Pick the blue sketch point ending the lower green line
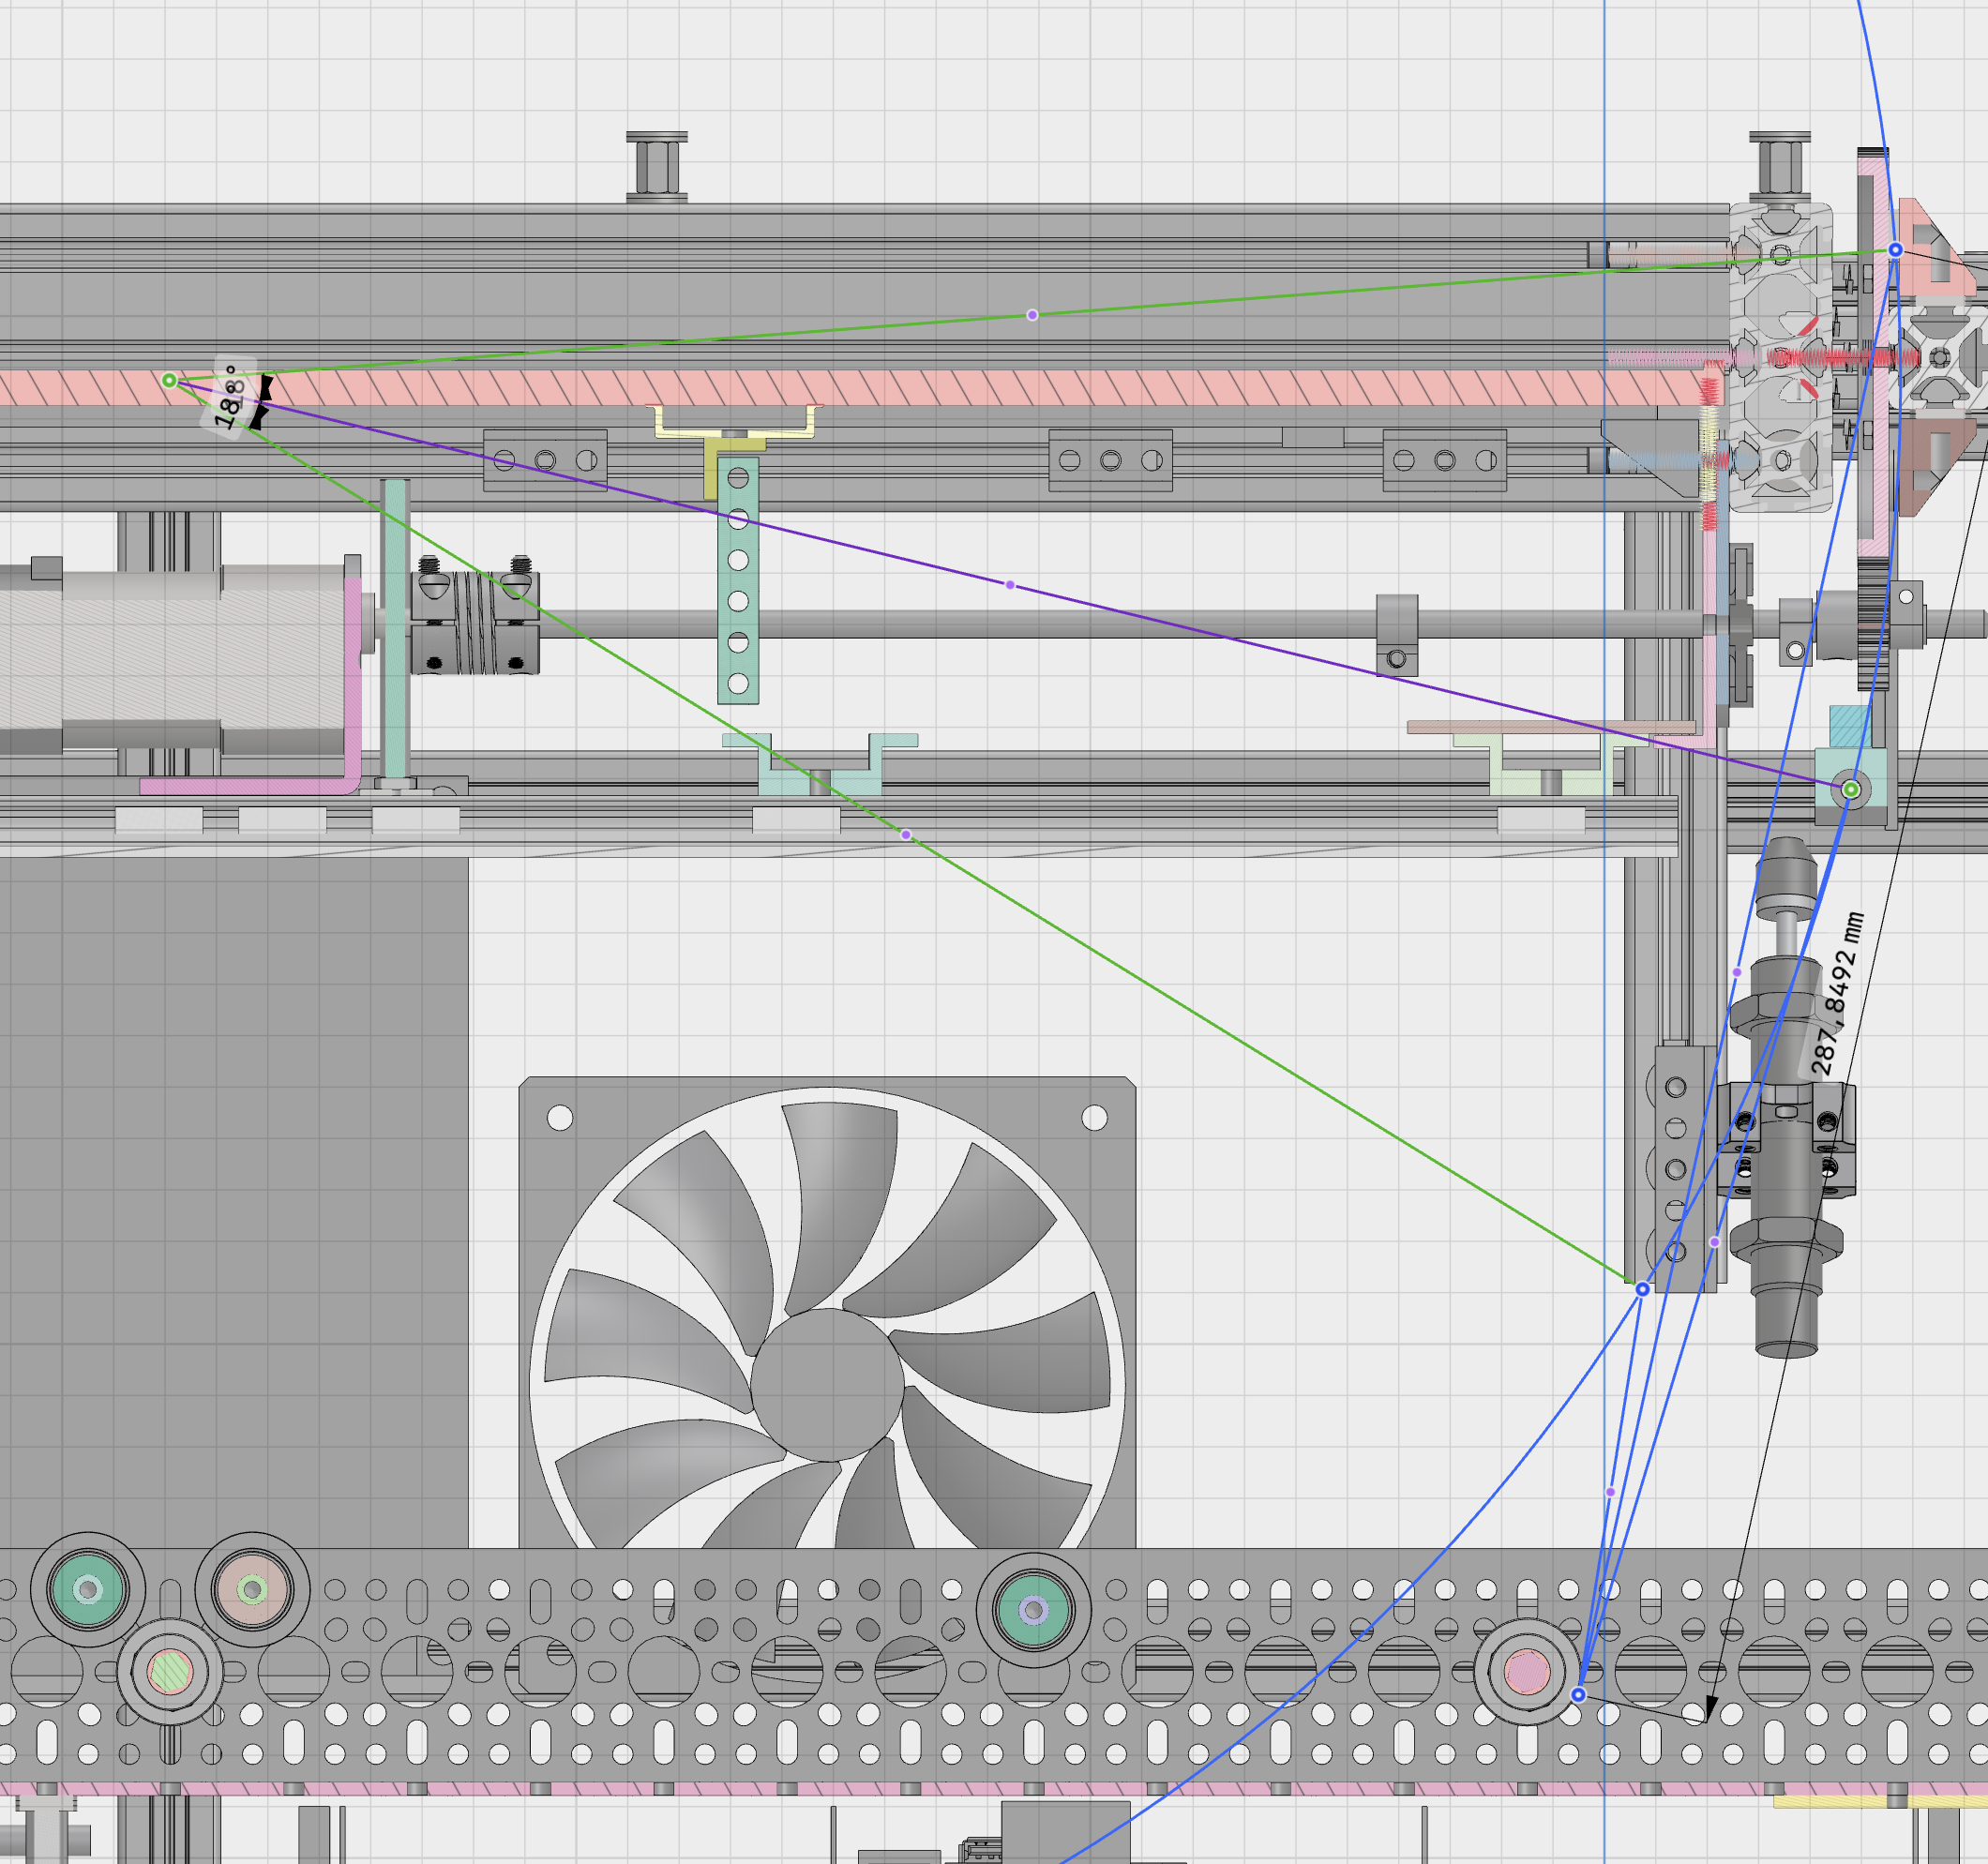Screen dimensions: 1988x1864 point(1642,1289)
